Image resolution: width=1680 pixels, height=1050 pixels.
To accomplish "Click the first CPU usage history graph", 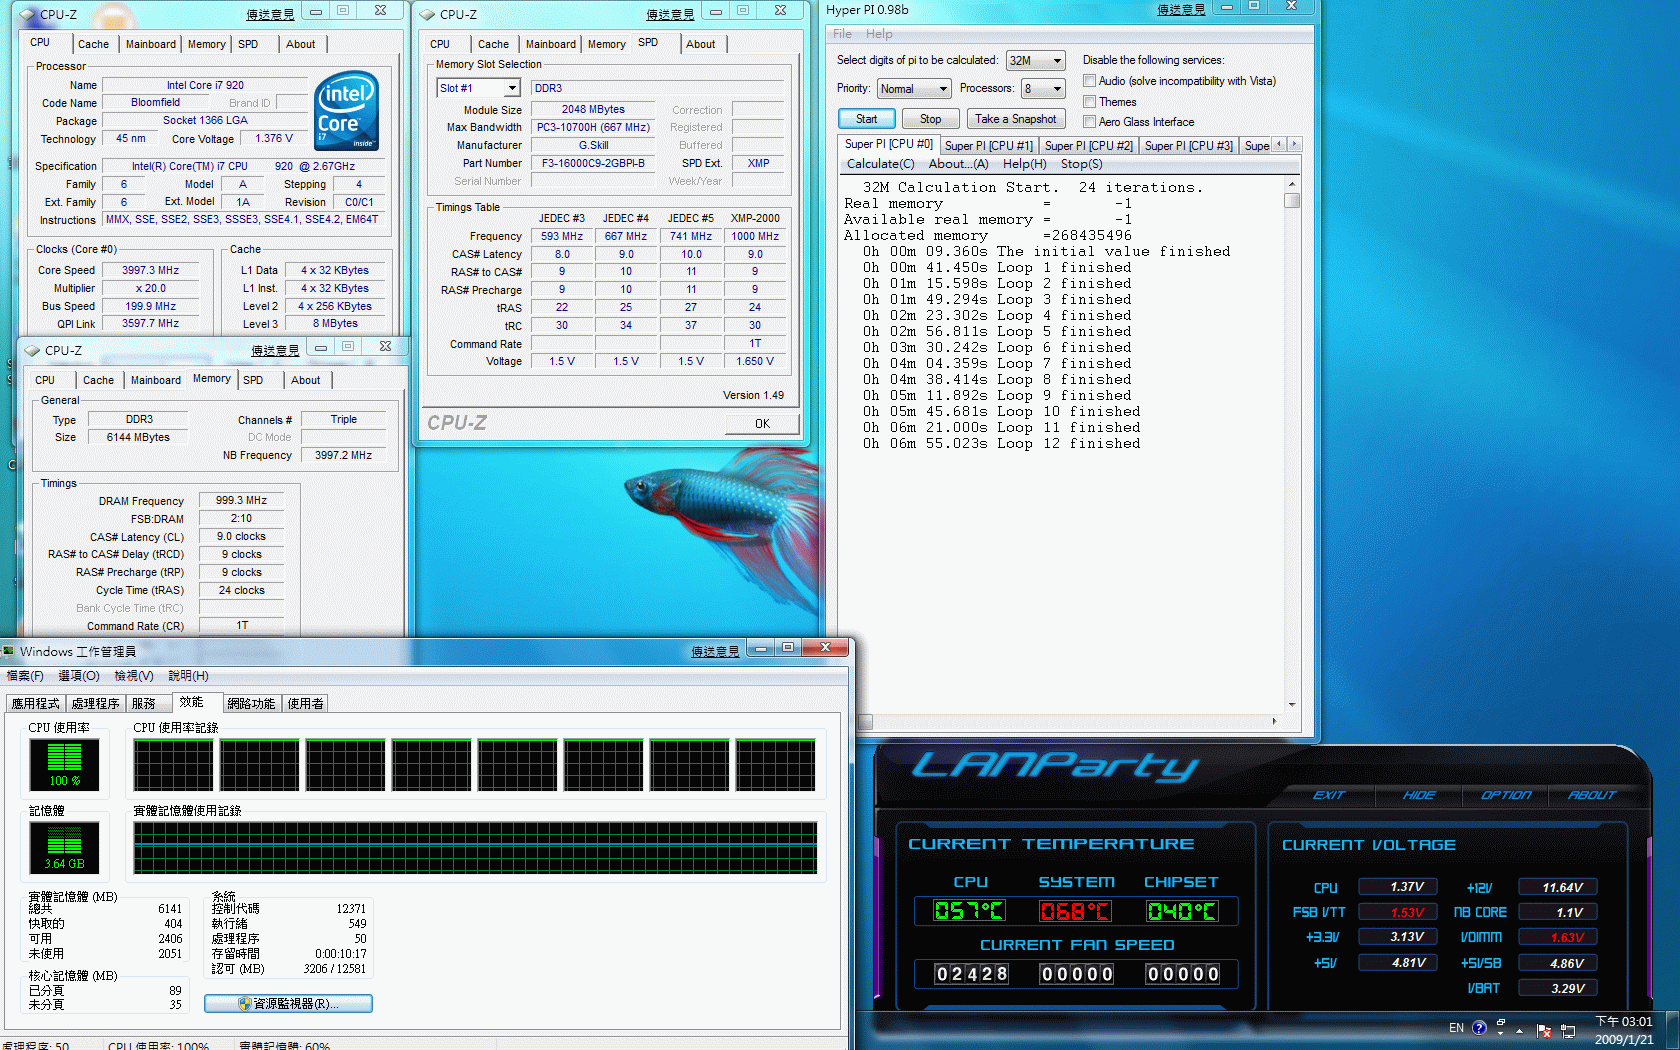I will click(173, 765).
